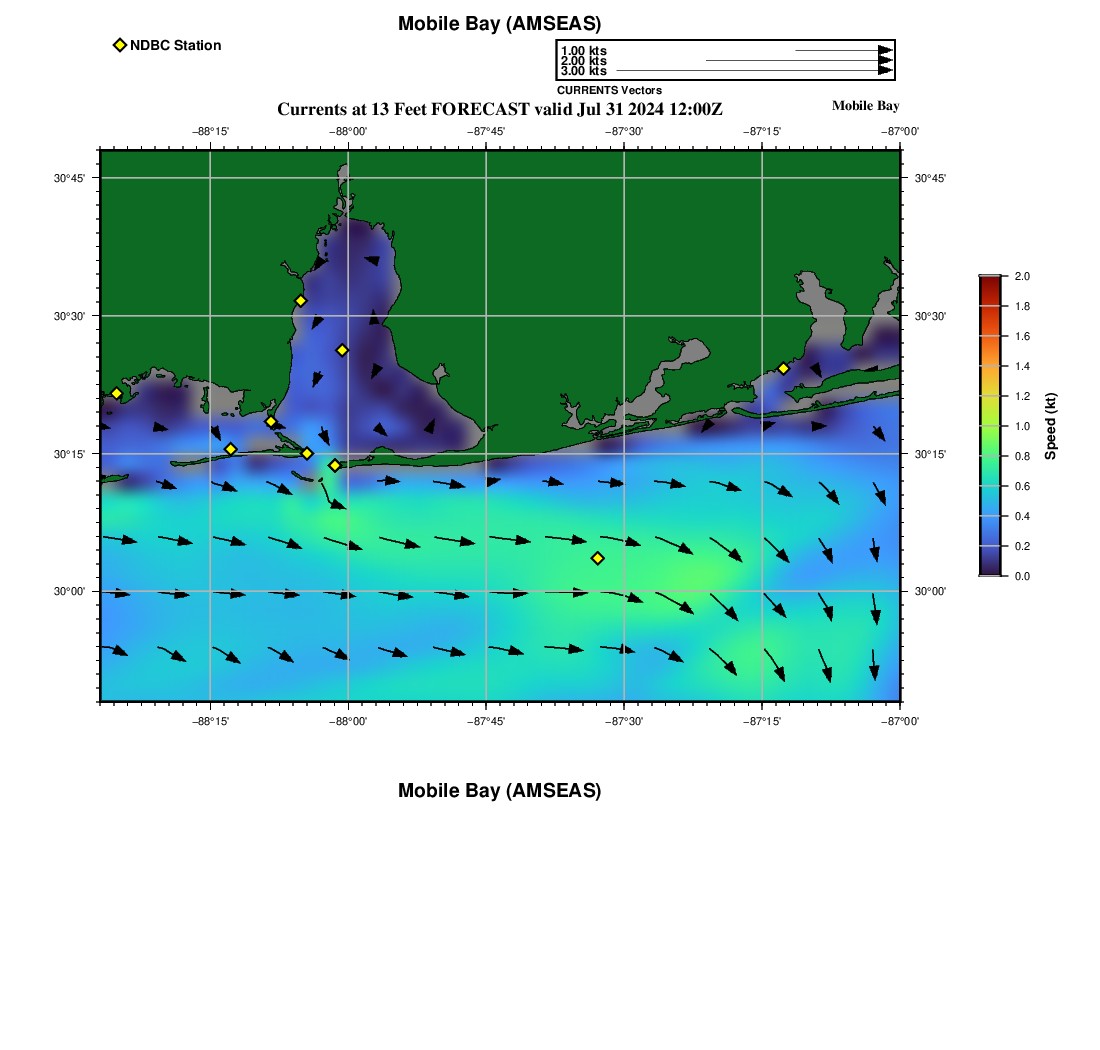Click the 'CURRENTS Vectors' caption under the legend
The width and height of the screenshot is (1100, 1050).
point(609,90)
